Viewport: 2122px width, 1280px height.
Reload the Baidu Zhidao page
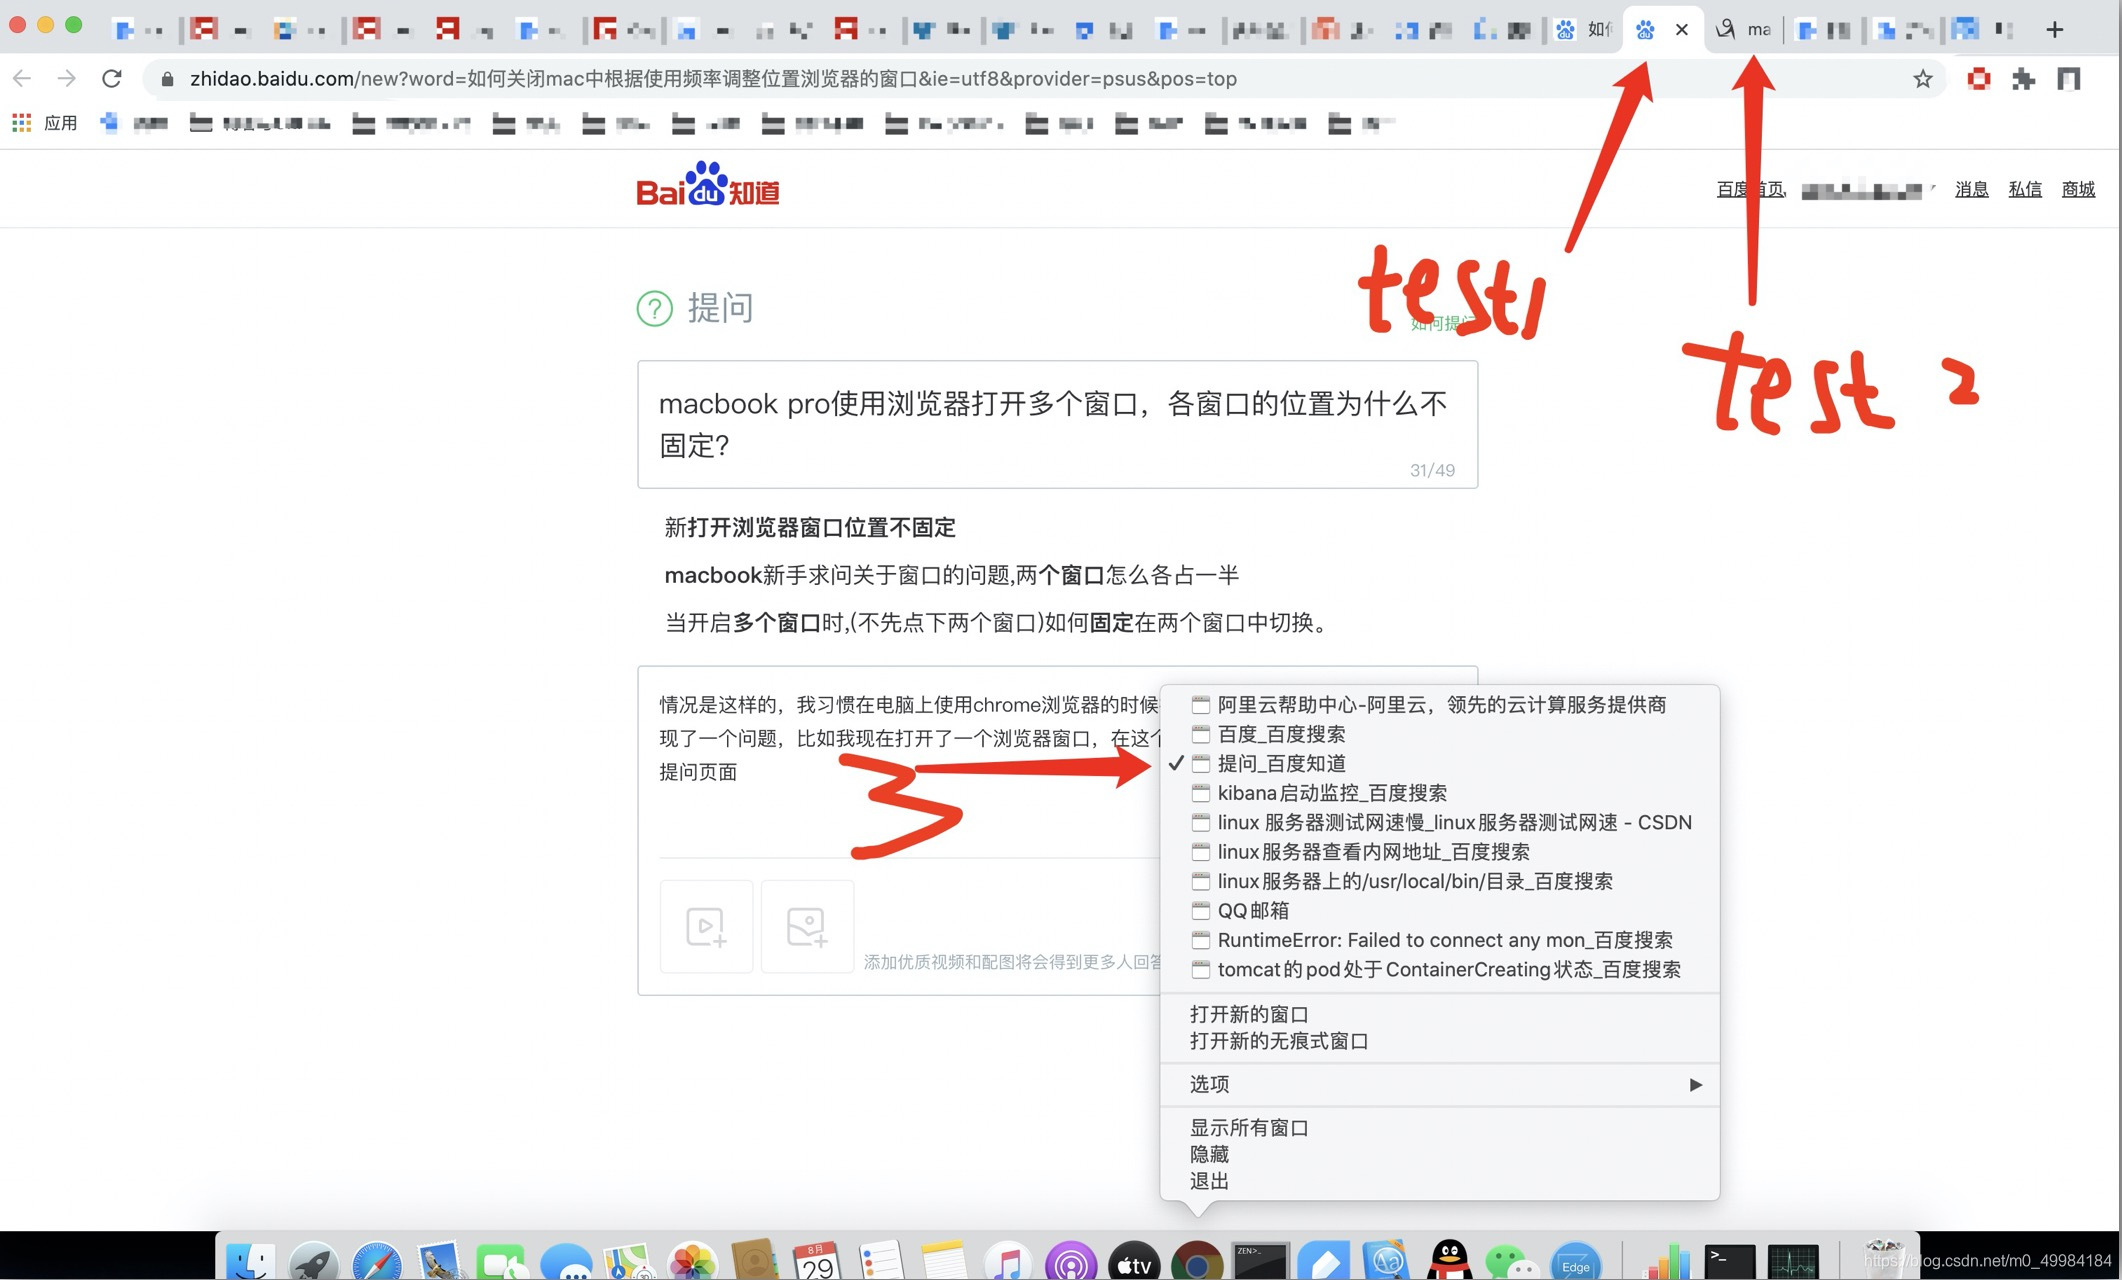click(112, 78)
